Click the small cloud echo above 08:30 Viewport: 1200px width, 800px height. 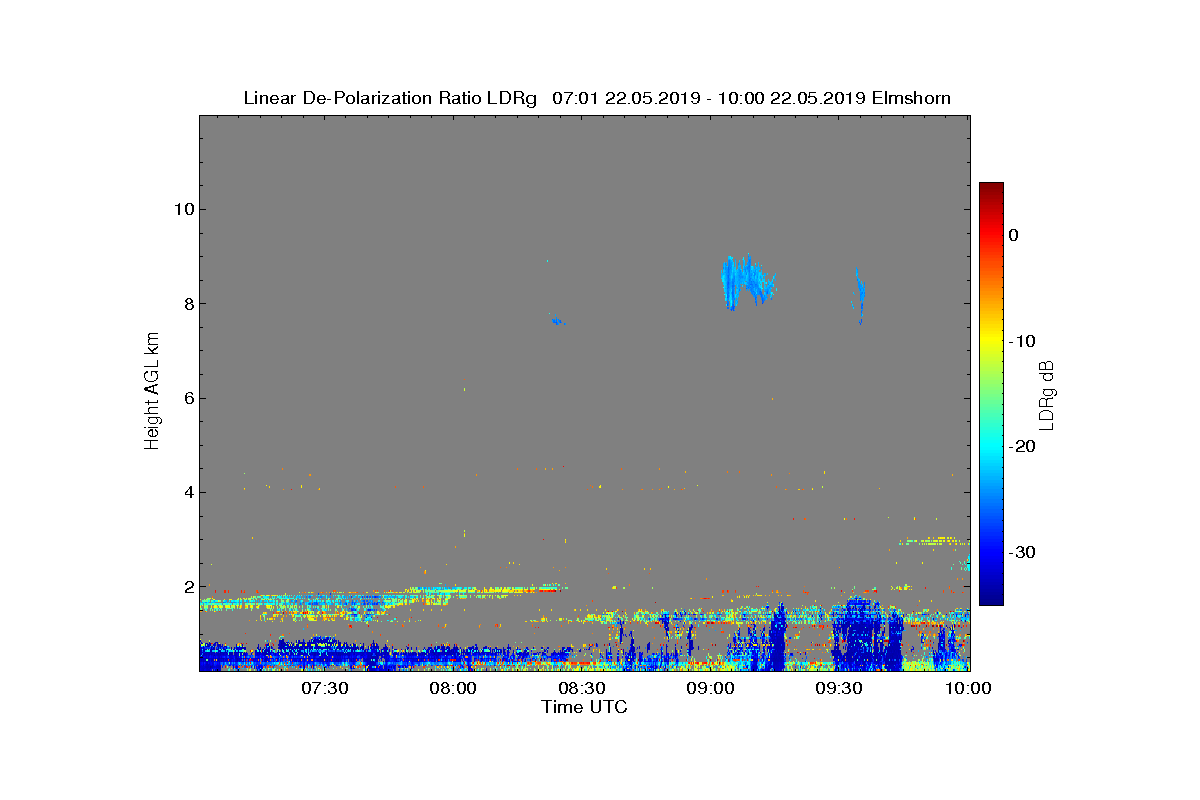click(558, 321)
